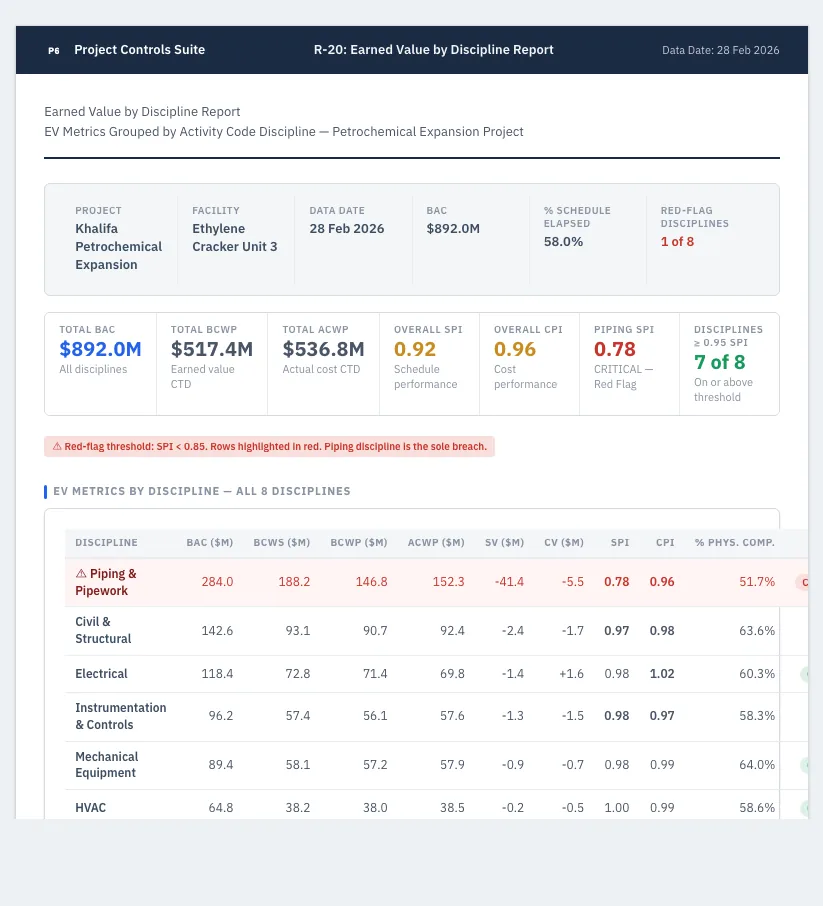Select the Instrumentation & Controls row
Viewport: 823px width, 906px height.
coord(436,716)
